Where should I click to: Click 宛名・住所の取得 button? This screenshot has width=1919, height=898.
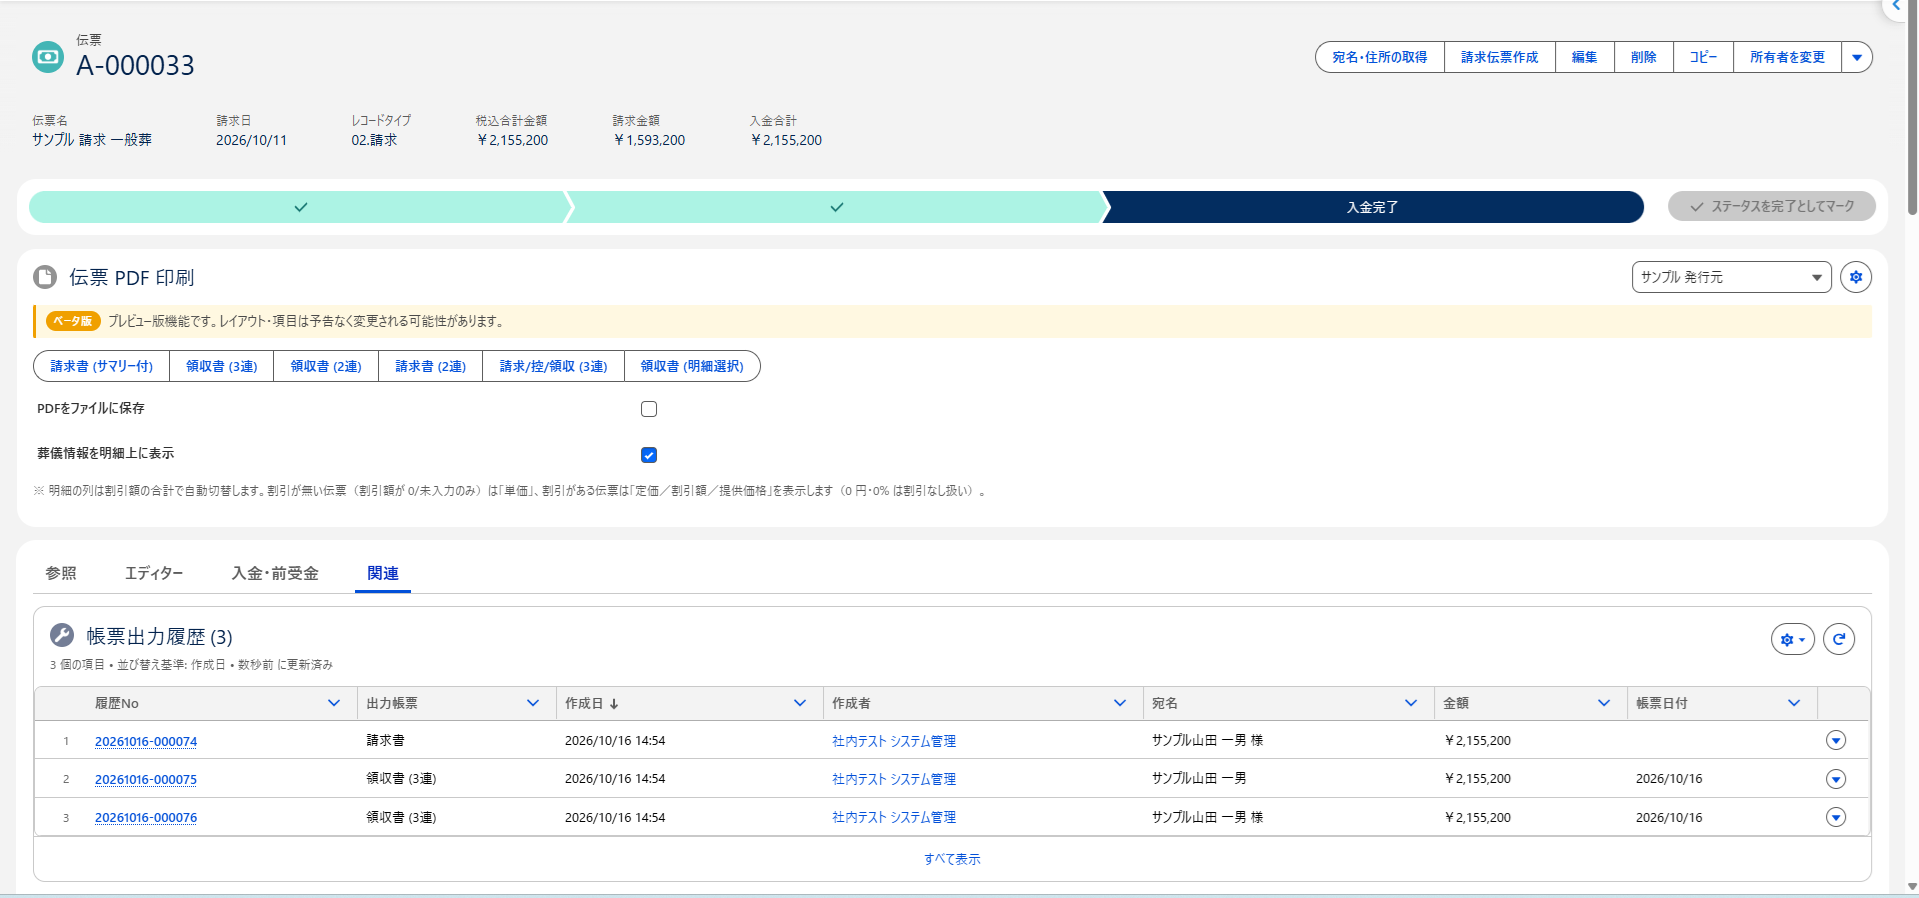(1380, 57)
